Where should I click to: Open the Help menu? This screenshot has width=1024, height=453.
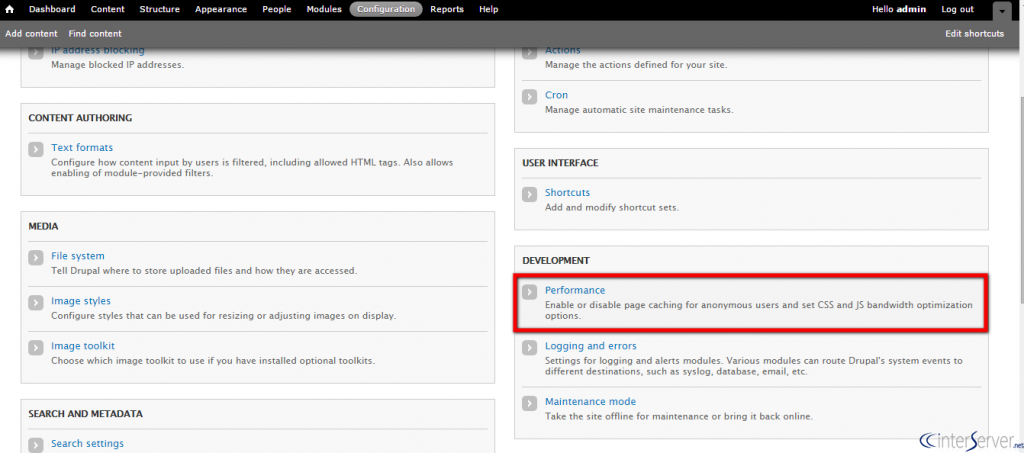tap(488, 9)
